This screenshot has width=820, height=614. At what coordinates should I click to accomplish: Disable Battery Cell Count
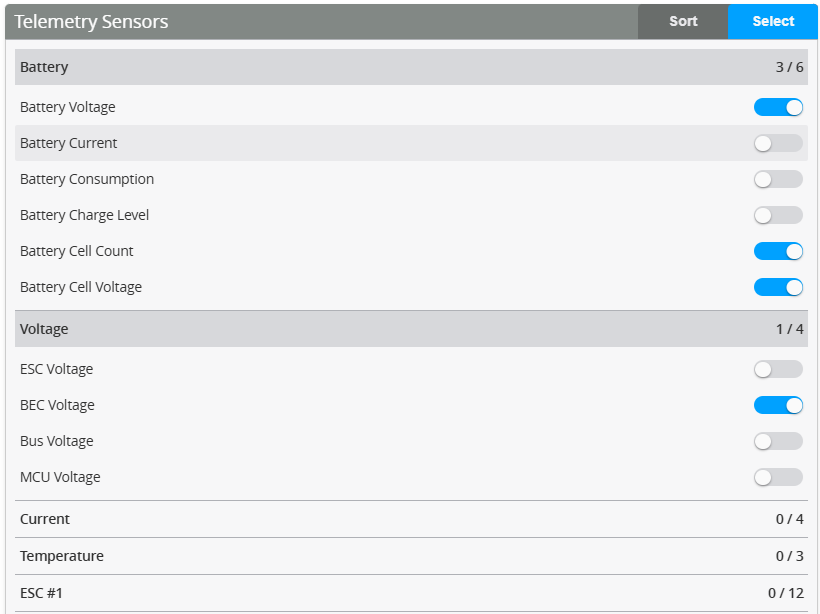click(x=778, y=251)
